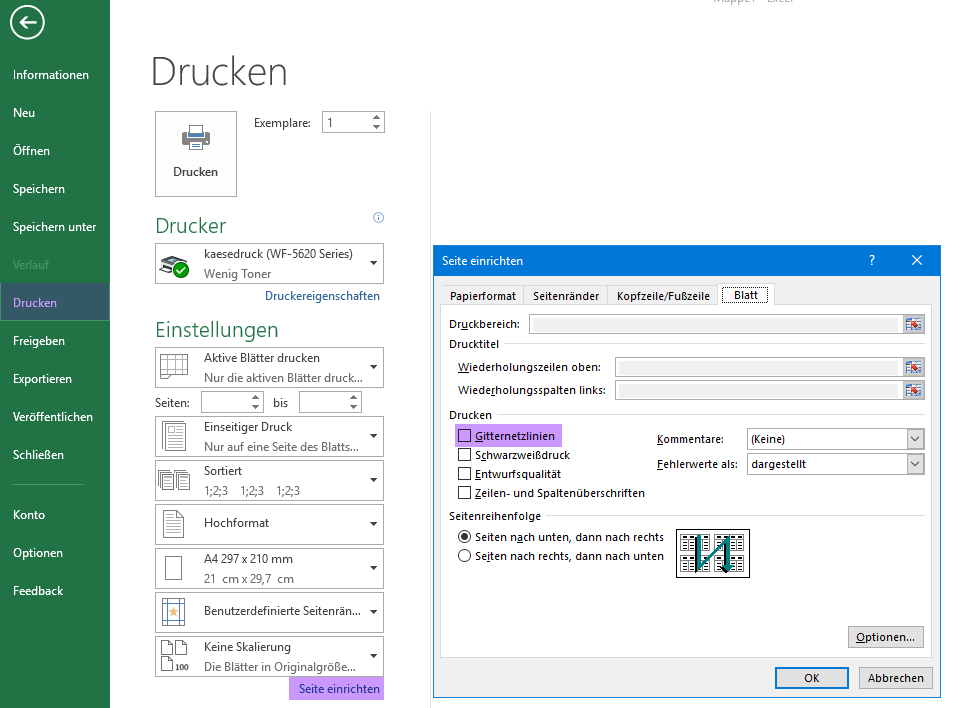
Task: Click the printer icon Drucken button
Action: pos(196,154)
